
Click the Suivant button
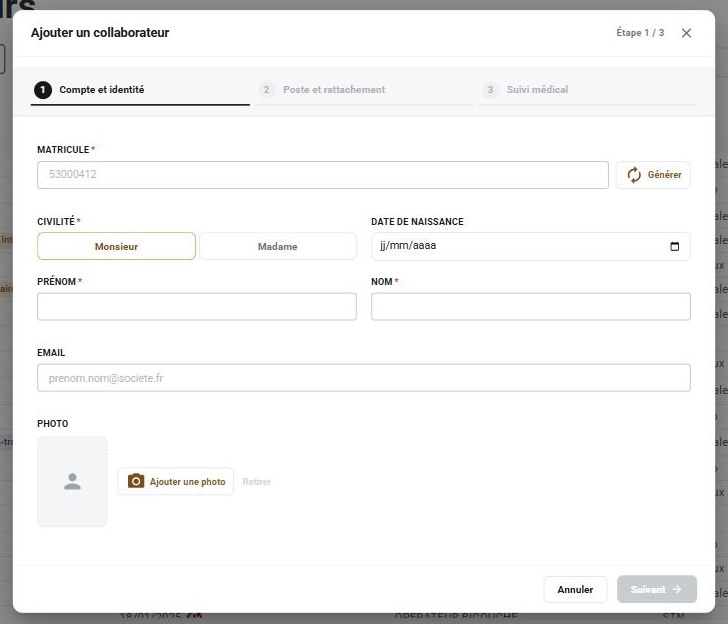pos(656,589)
